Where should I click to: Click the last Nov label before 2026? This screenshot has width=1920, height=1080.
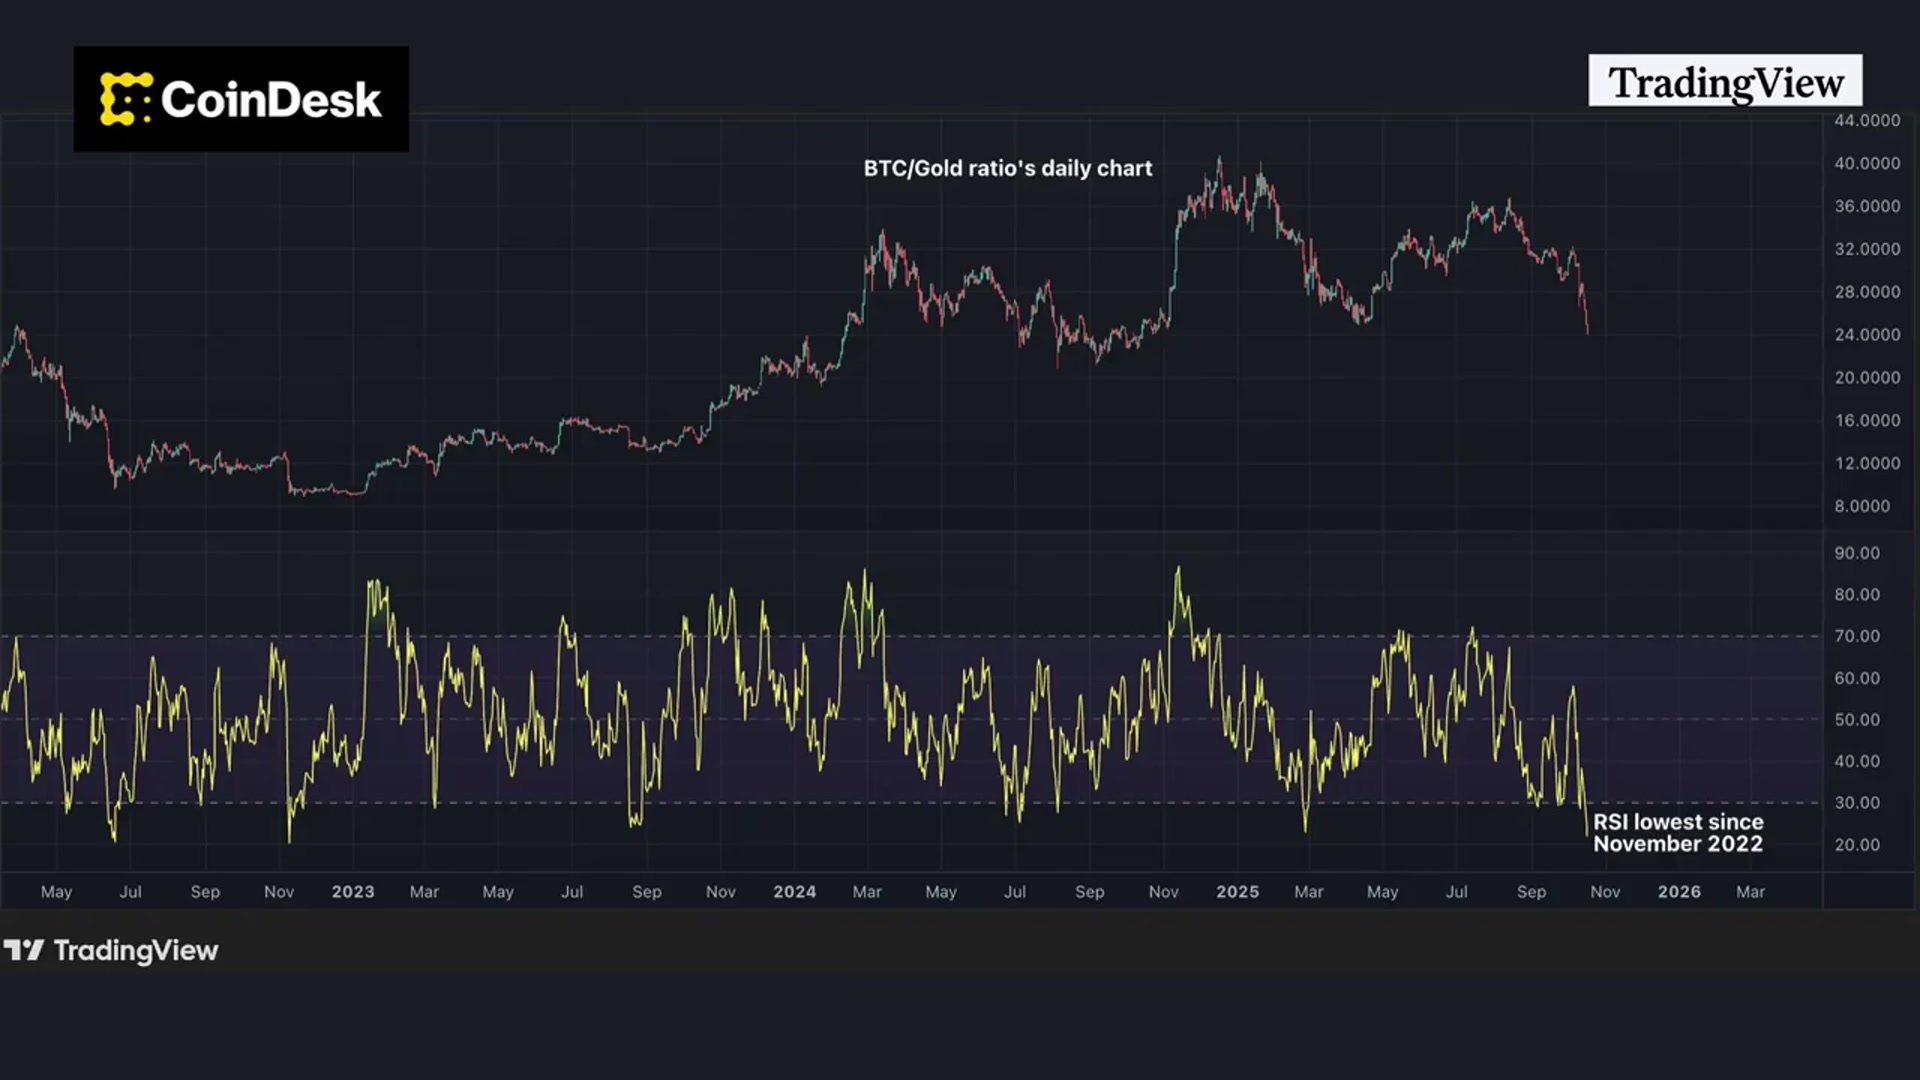tap(1605, 891)
